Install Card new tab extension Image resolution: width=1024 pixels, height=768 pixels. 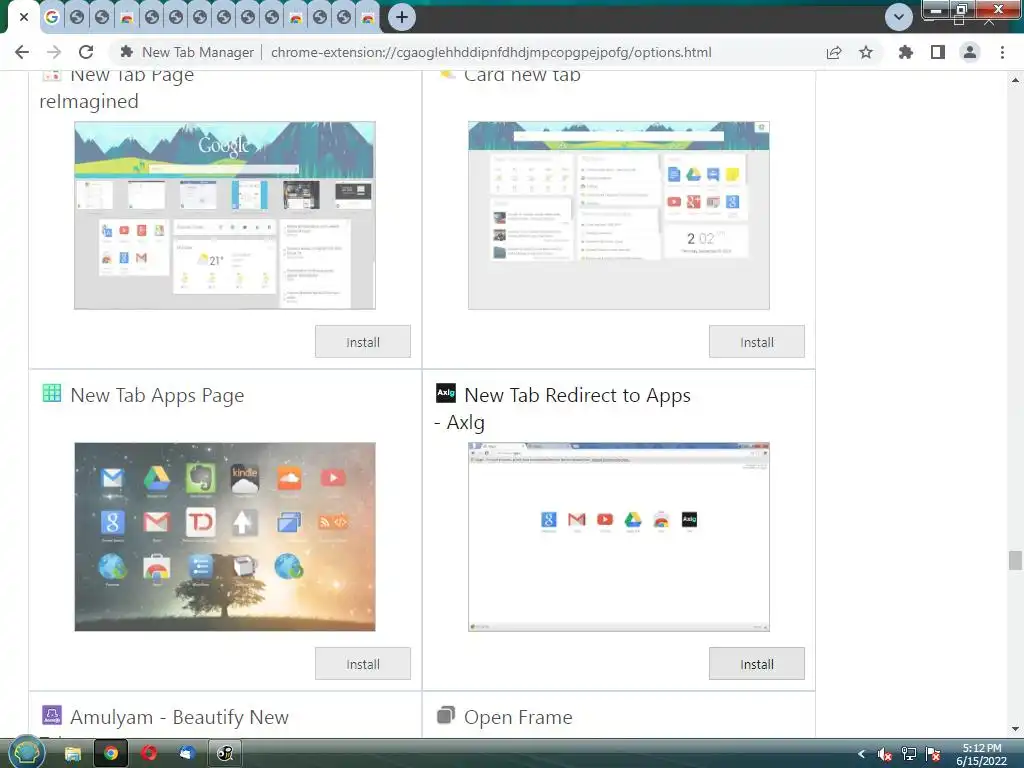(756, 342)
